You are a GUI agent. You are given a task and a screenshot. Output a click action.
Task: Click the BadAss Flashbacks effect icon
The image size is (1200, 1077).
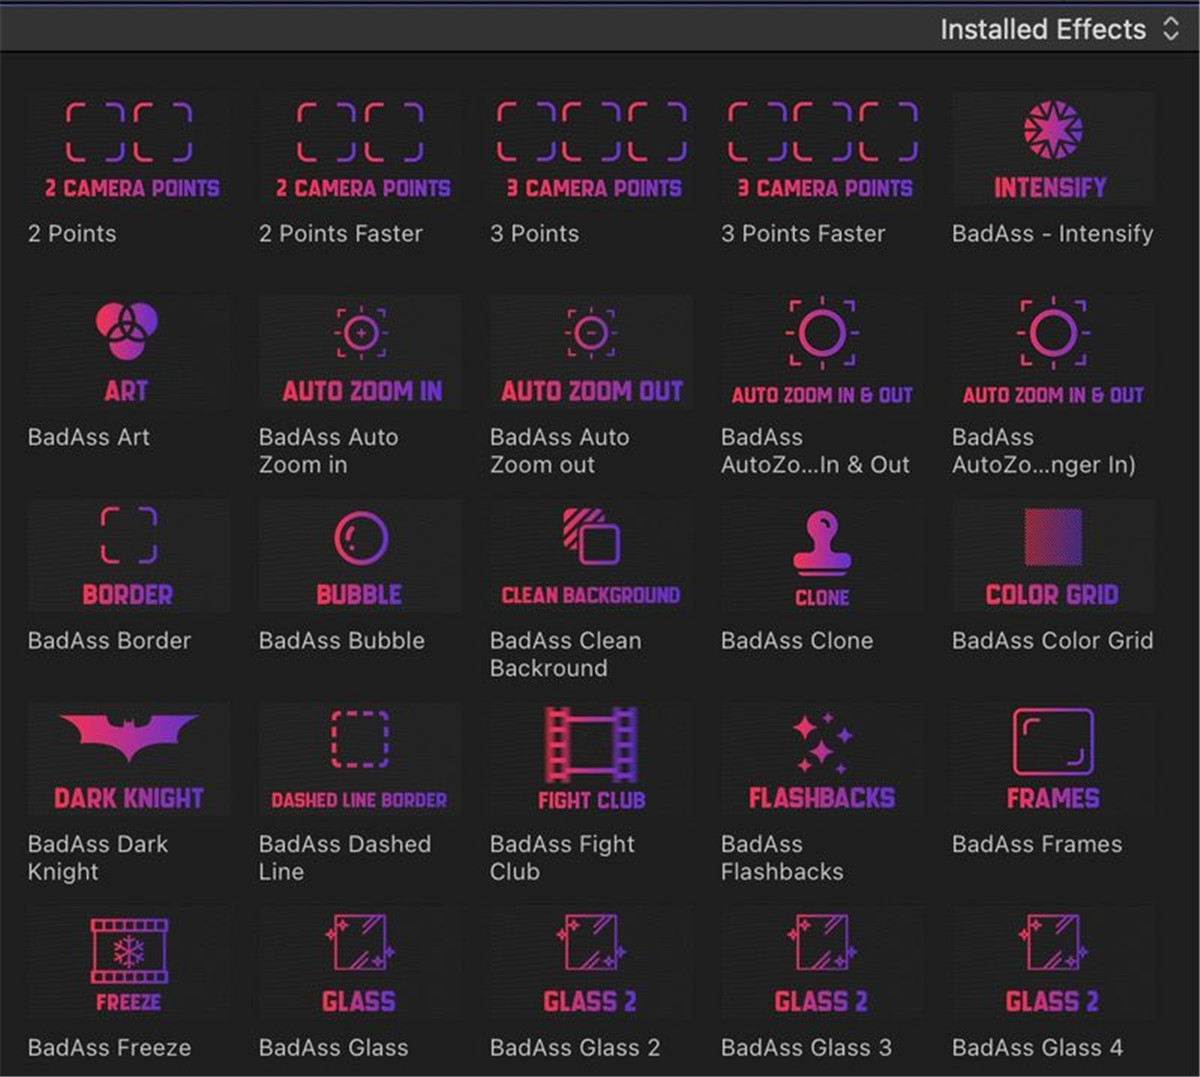click(822, 759)
